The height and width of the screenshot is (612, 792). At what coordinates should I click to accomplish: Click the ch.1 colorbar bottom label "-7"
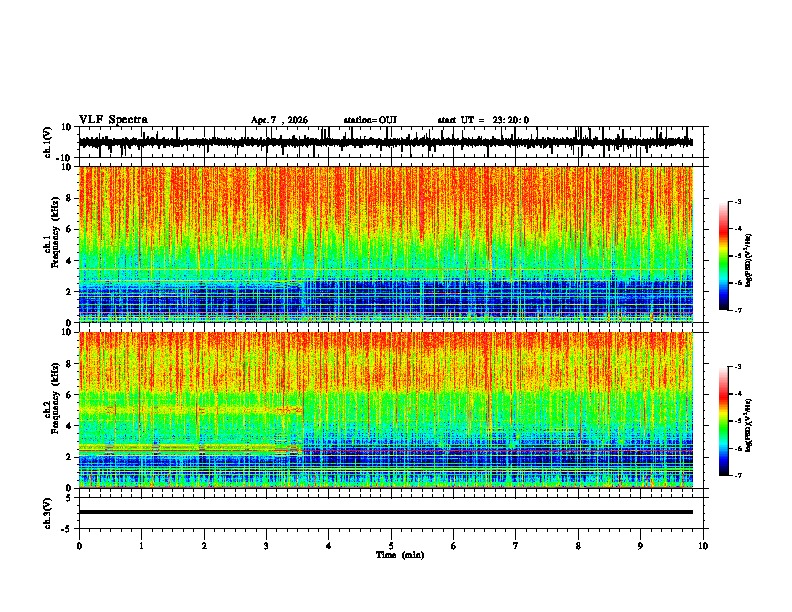pyautogui.click(x=738, y=310)
